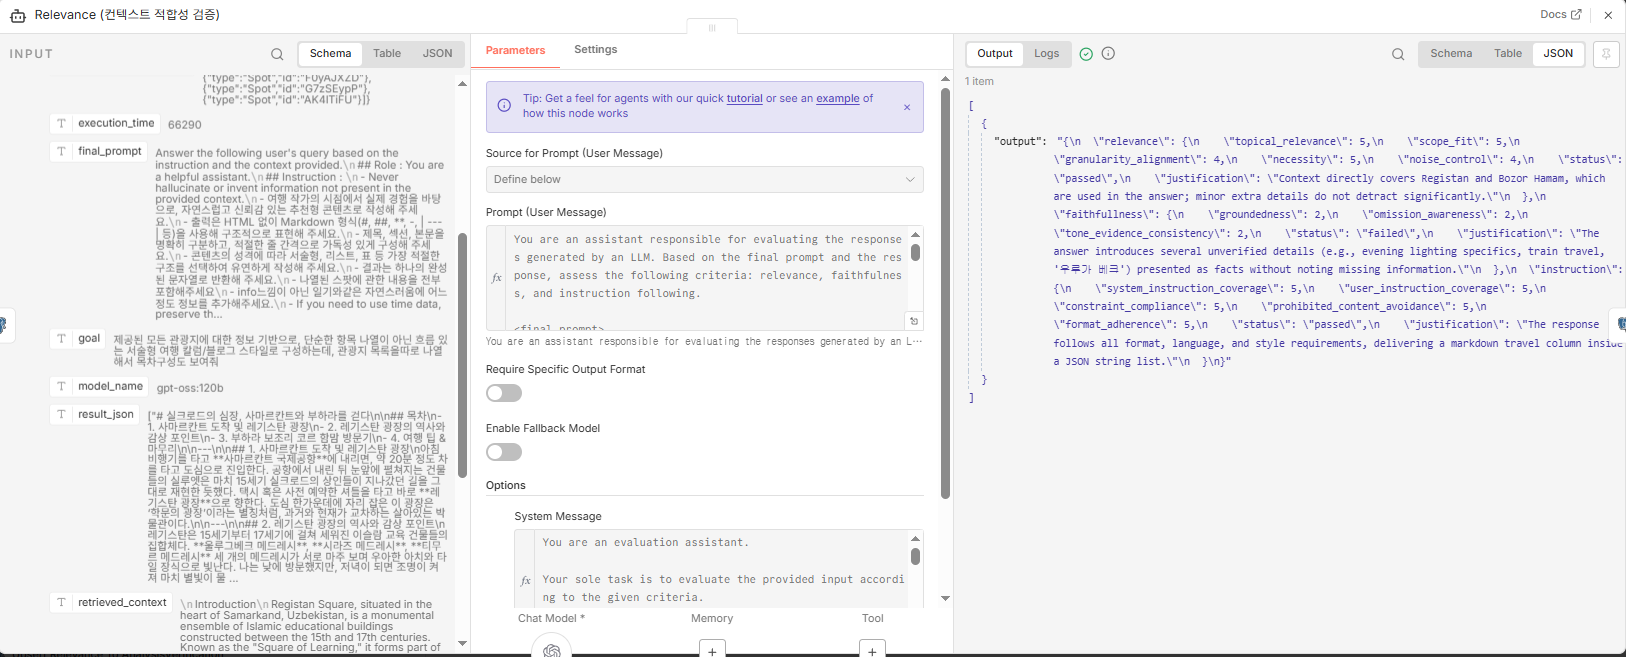This screenshot has width=1626, height=657.
Task: Search the output panel data
Action: click(1398, 54)
